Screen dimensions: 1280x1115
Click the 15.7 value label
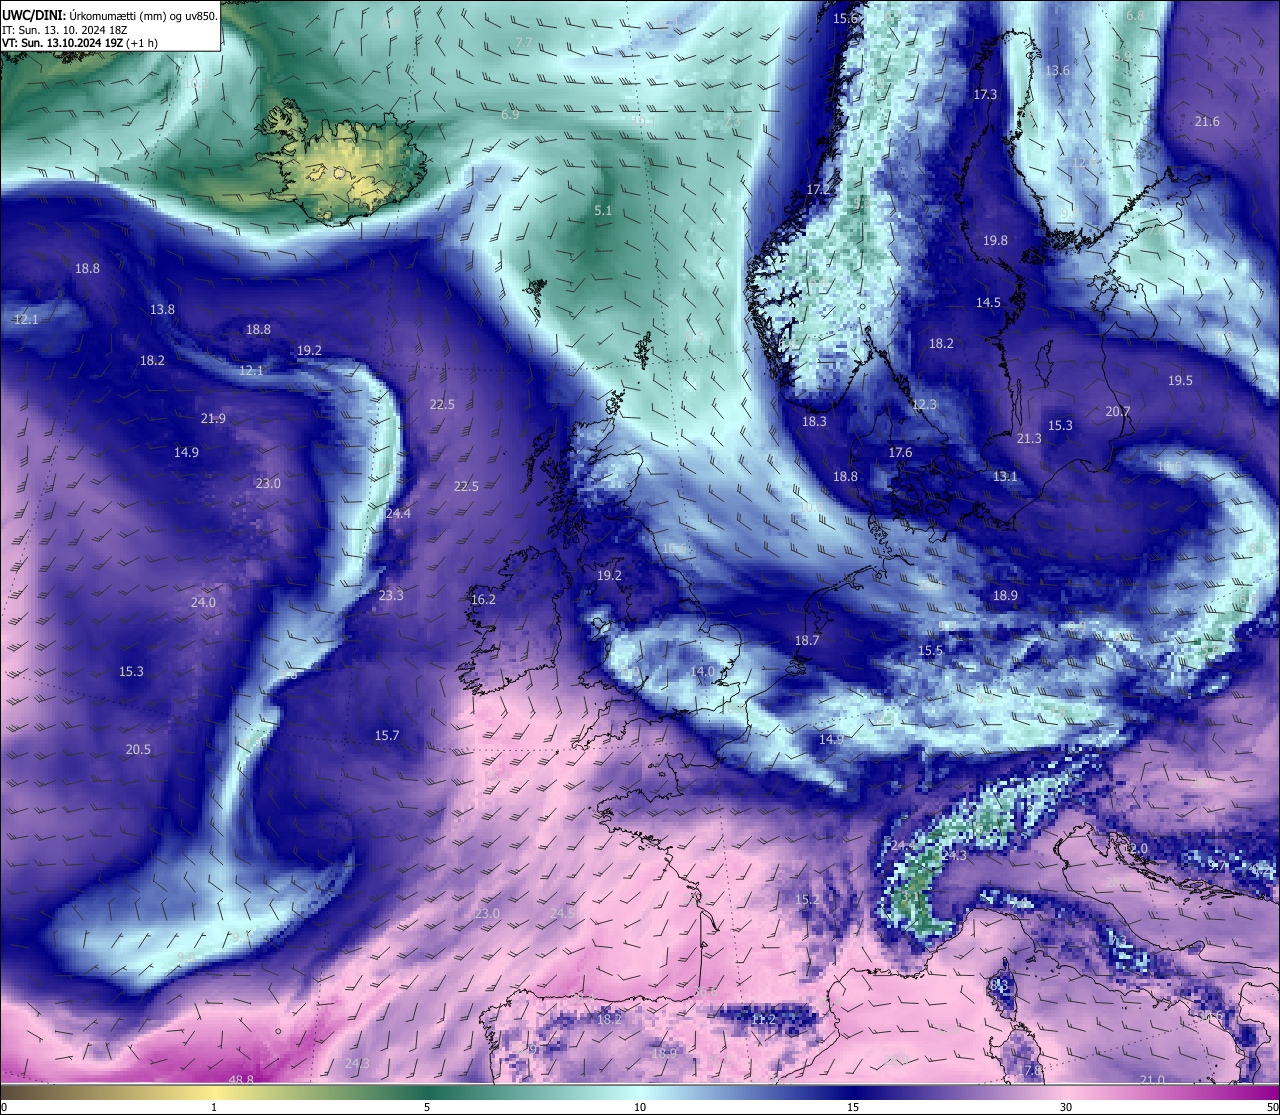point(387,736)
